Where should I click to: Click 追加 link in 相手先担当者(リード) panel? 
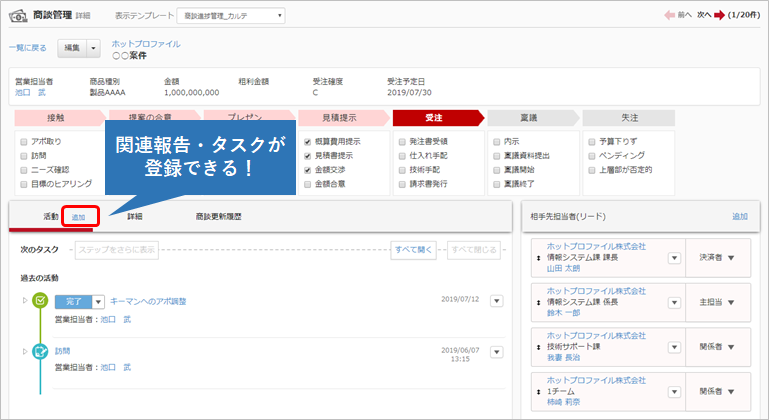740,216
